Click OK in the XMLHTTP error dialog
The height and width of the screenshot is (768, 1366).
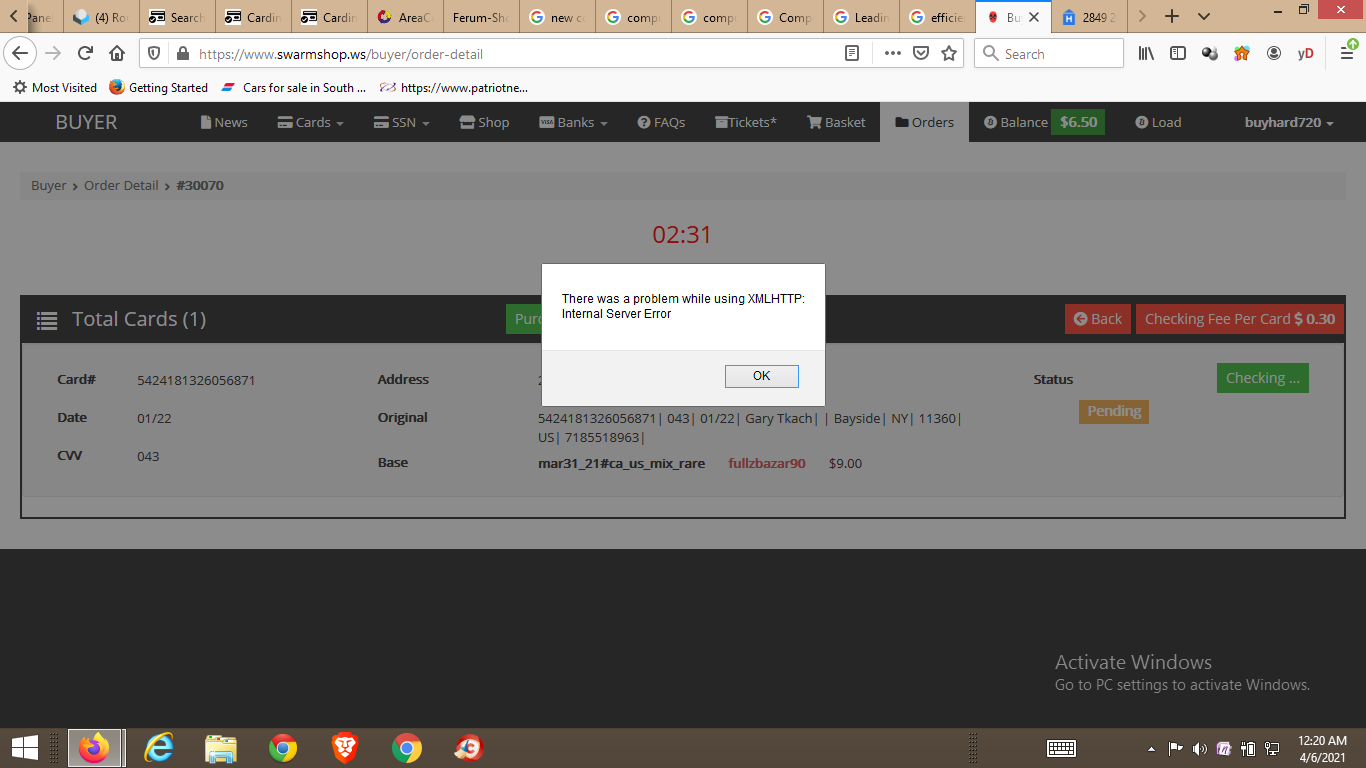761,376
